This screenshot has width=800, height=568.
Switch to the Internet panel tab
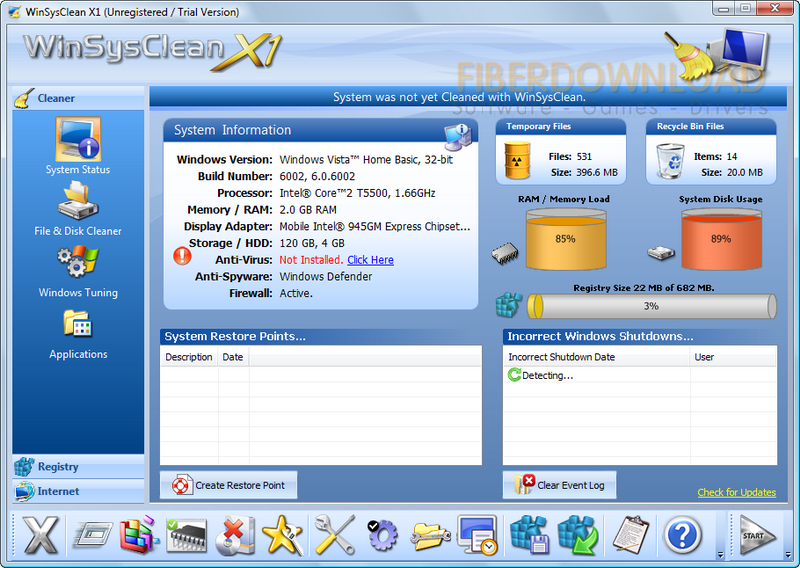78,491
